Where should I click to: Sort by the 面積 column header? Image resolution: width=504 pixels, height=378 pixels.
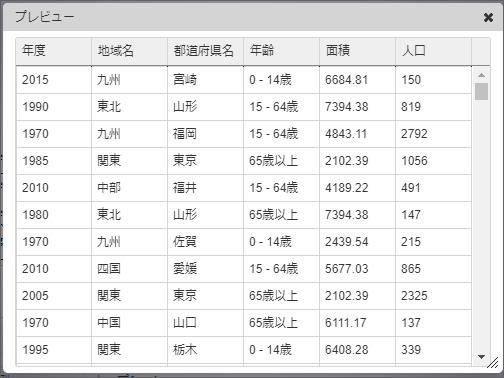[357, 51]
